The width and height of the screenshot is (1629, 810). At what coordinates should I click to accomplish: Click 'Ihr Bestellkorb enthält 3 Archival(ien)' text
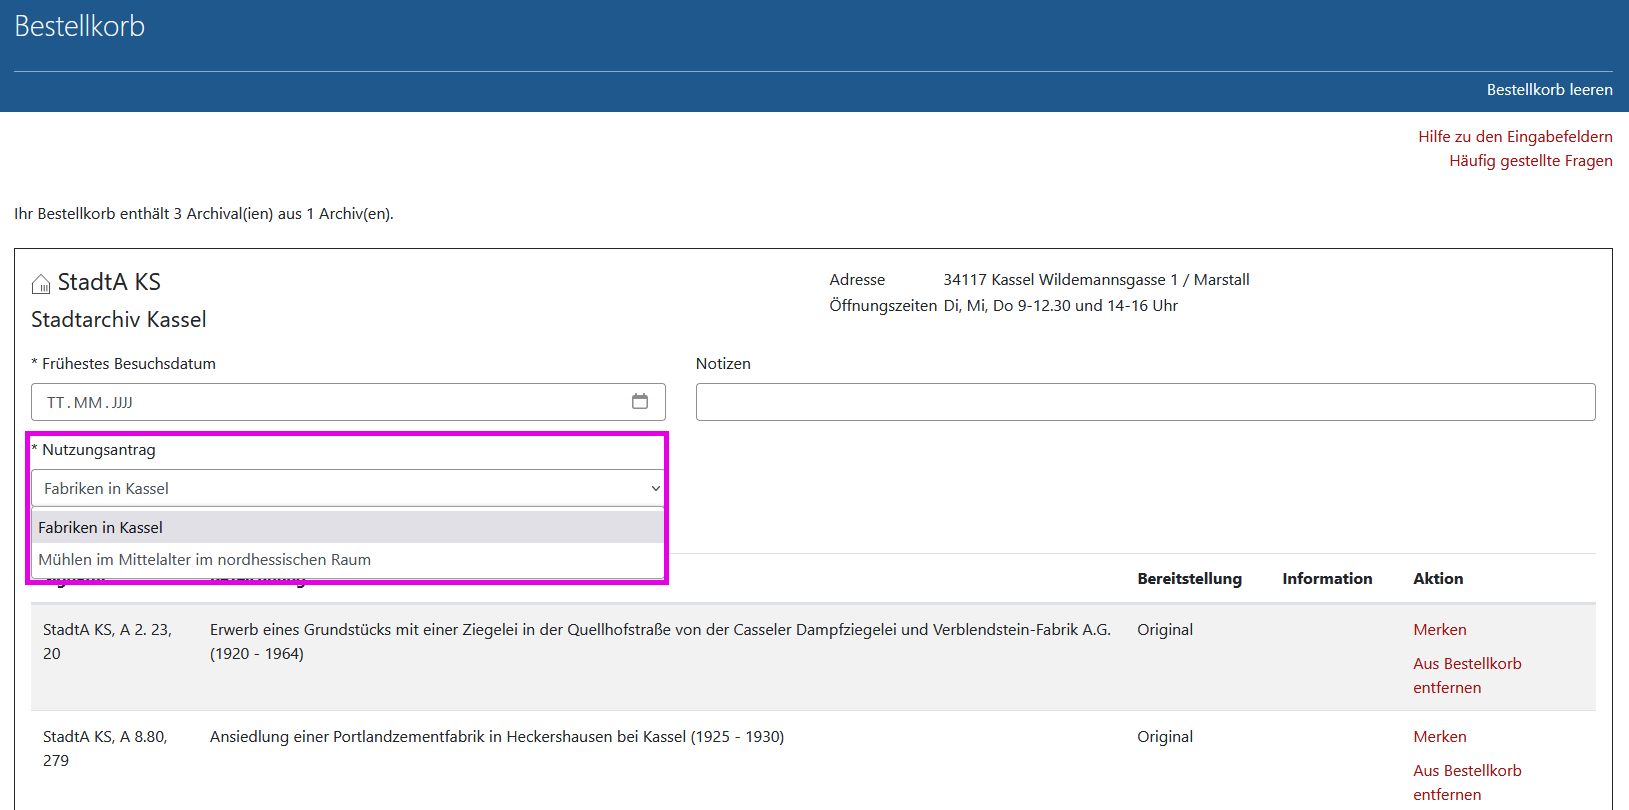tap(204, 214)
